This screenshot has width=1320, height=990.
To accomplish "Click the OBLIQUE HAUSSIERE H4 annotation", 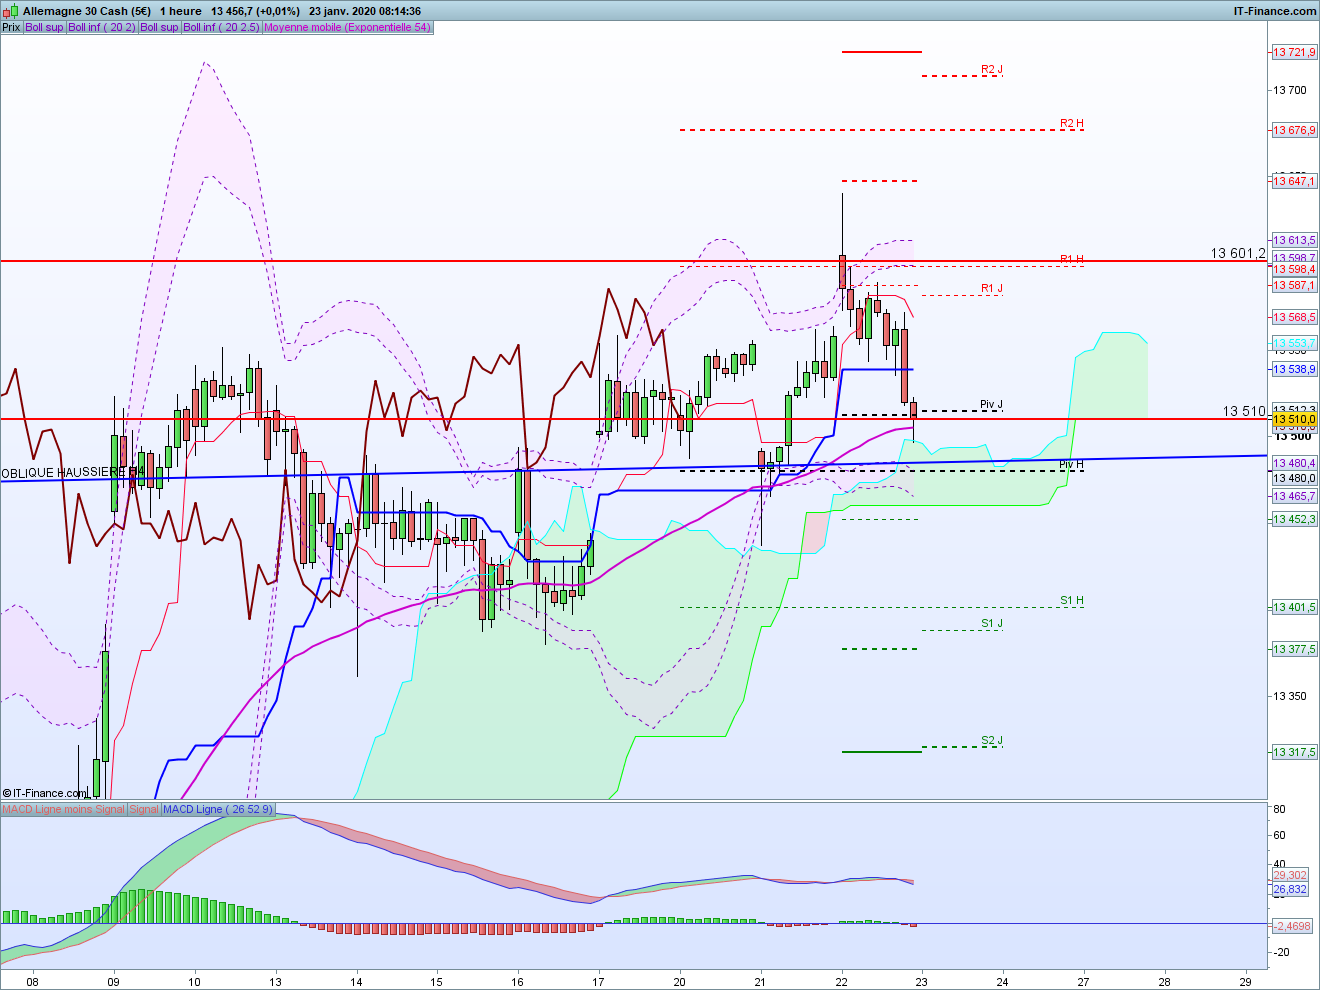I will (x=73, y=472).
